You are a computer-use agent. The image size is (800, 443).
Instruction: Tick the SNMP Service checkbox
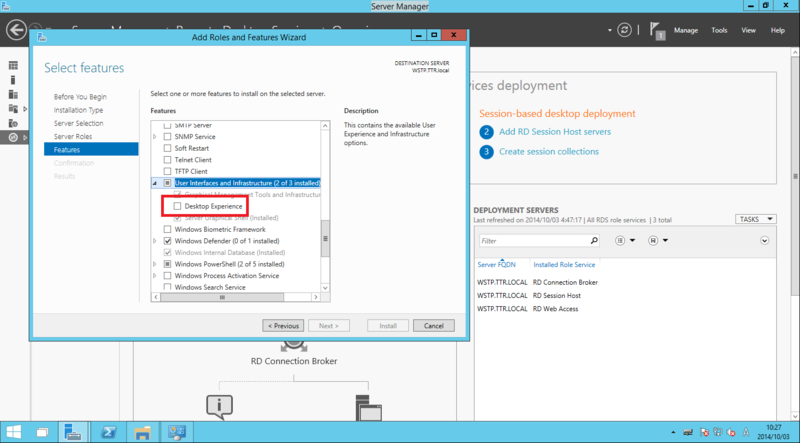[x=167, y=137]
